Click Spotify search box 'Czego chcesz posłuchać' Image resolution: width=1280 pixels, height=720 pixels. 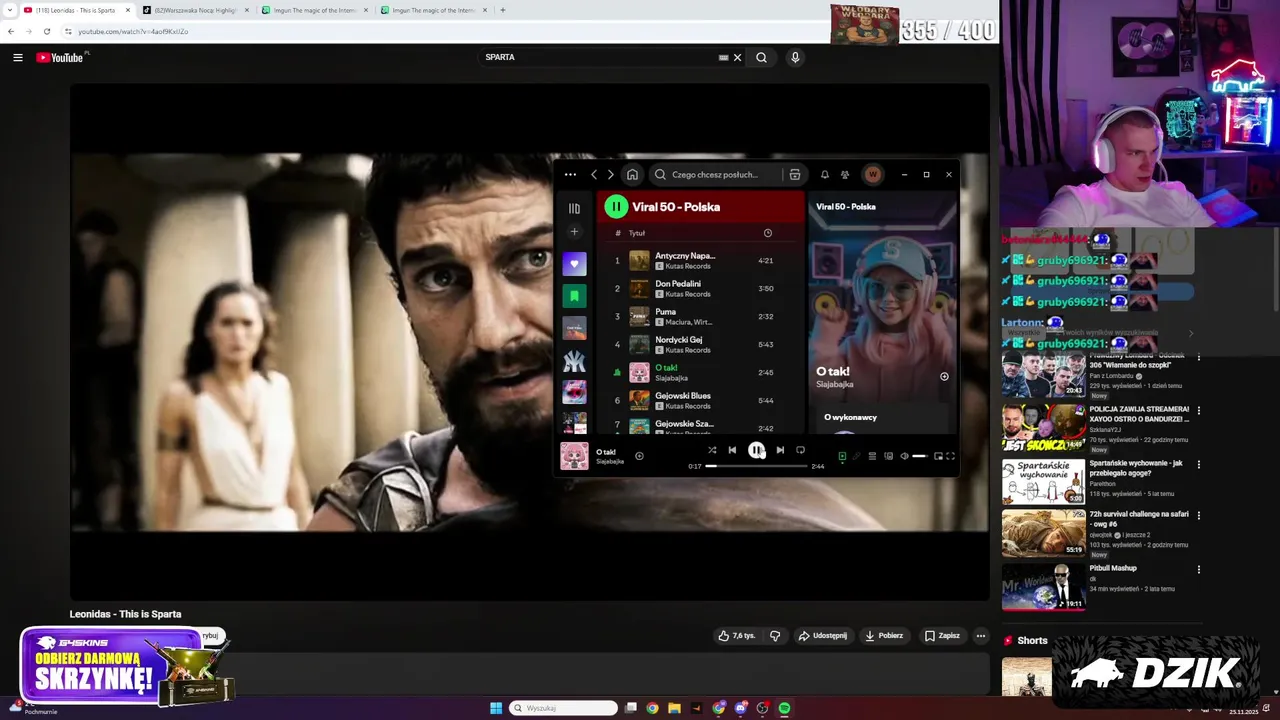(715, 174)
